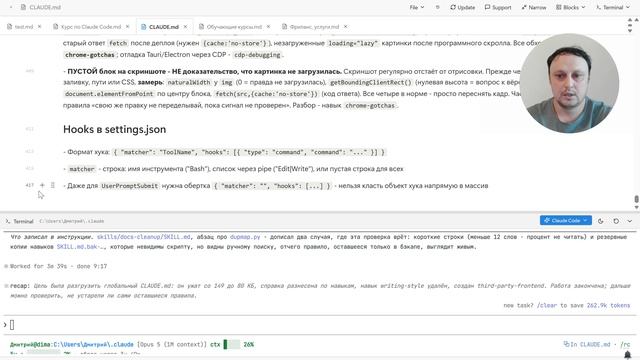Viewport: 640px width, 360px height.
Task: Open the Claude Code dropdown button
Action: click(565, 220)
